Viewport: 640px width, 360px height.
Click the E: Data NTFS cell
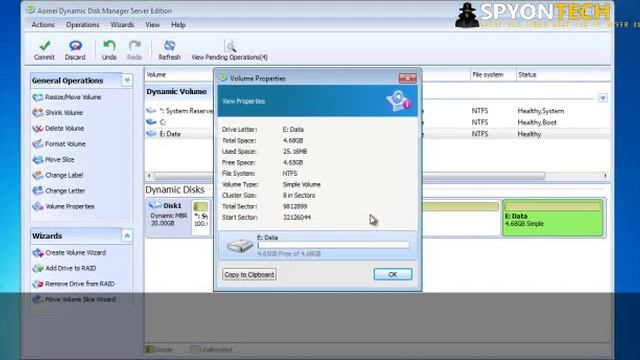pyautogui.click(x=480, y=134)
